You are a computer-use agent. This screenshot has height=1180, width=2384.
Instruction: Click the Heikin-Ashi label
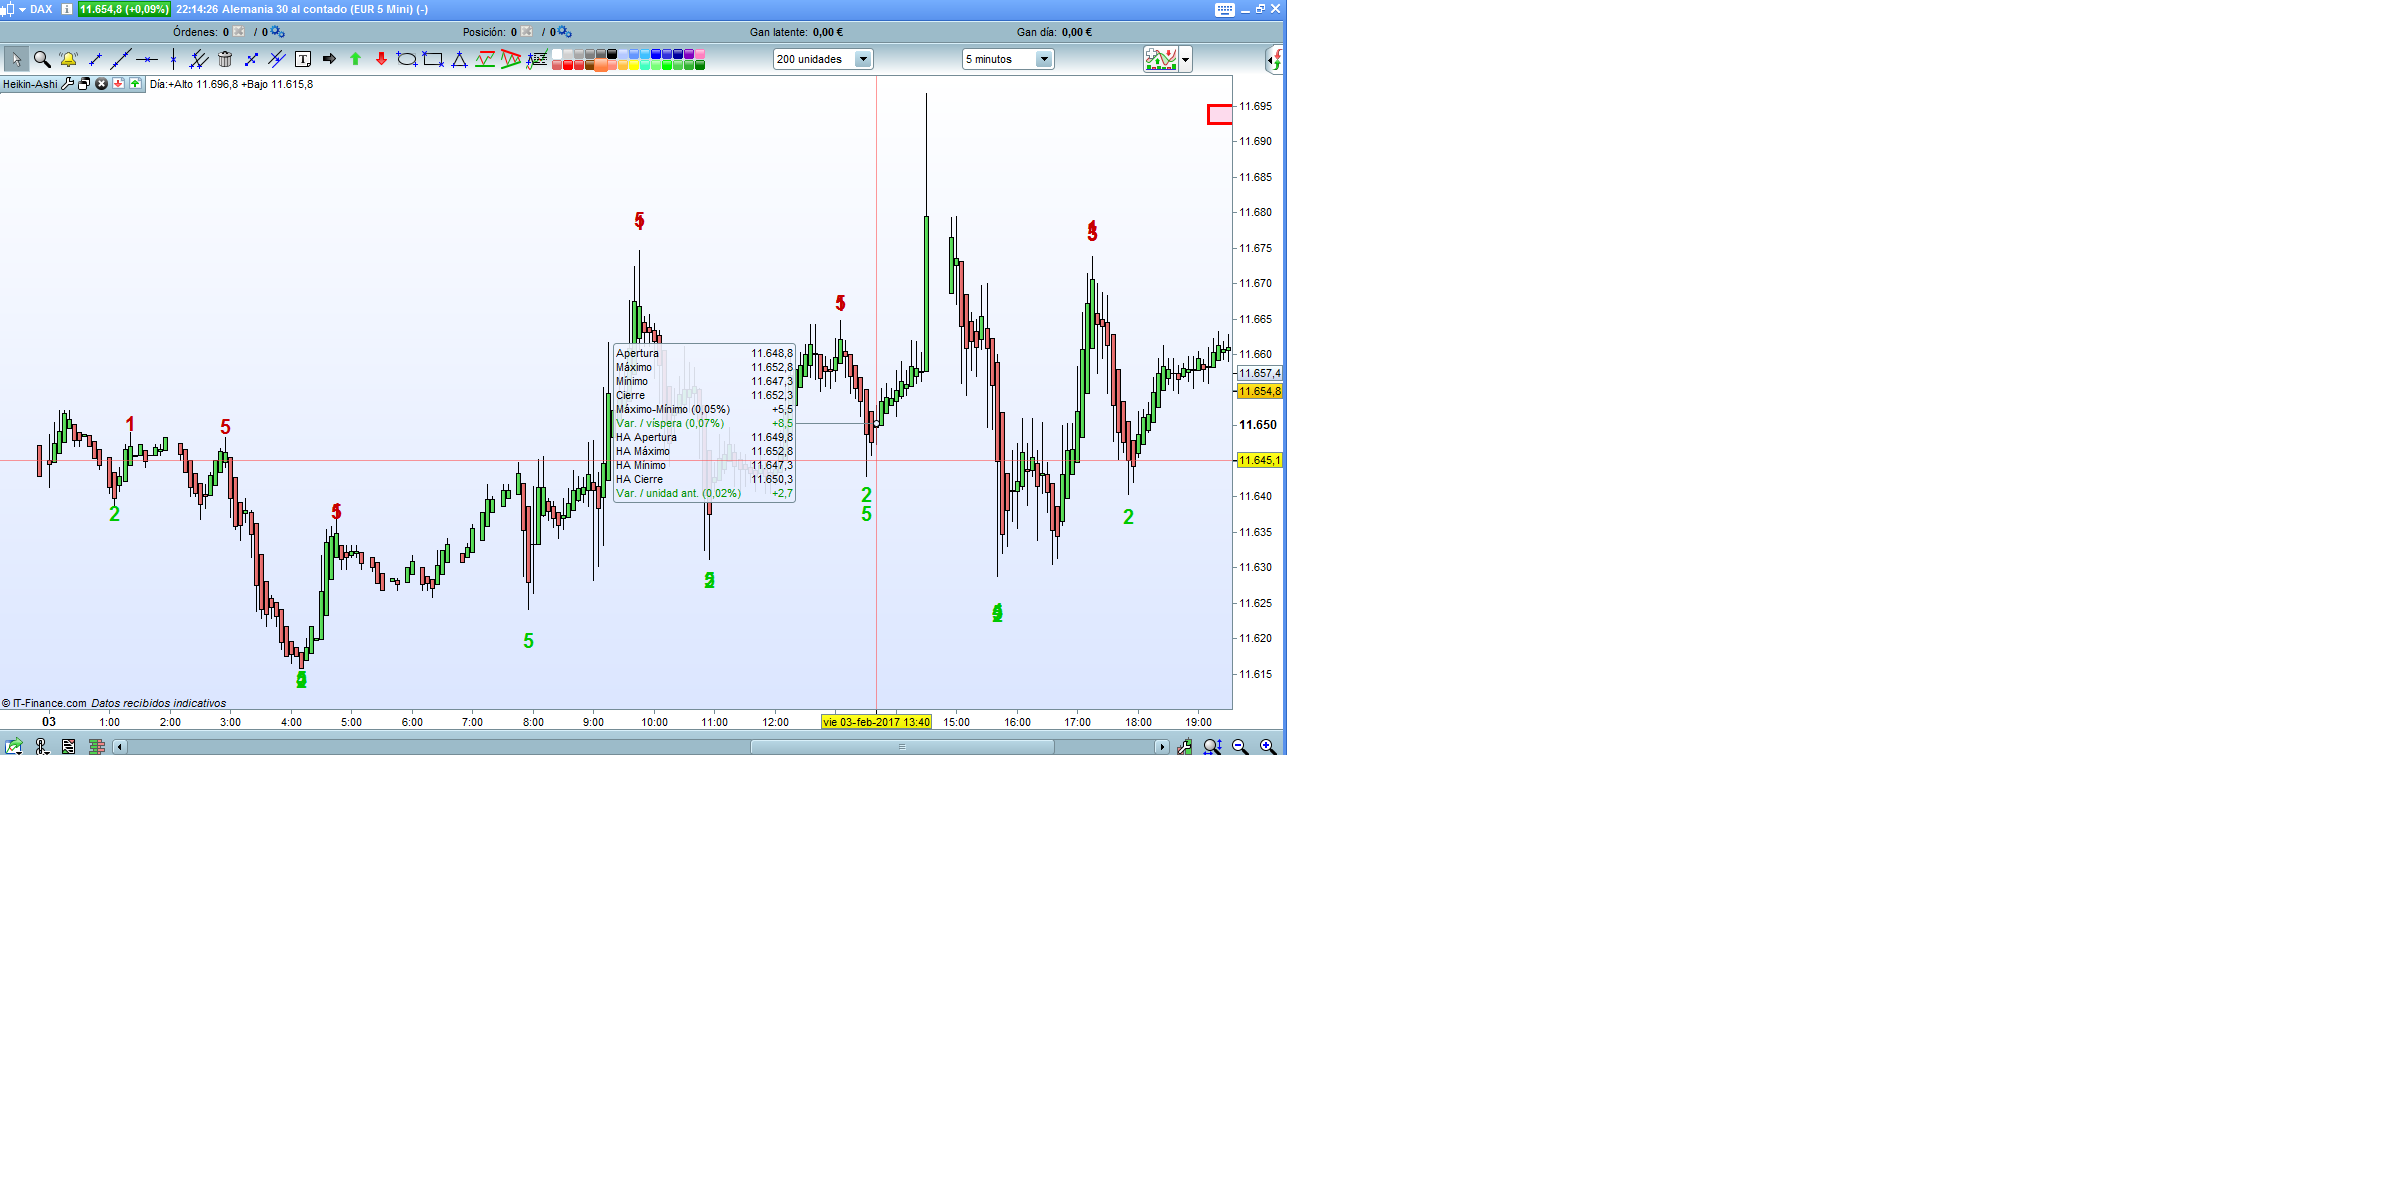pos(30,84)
